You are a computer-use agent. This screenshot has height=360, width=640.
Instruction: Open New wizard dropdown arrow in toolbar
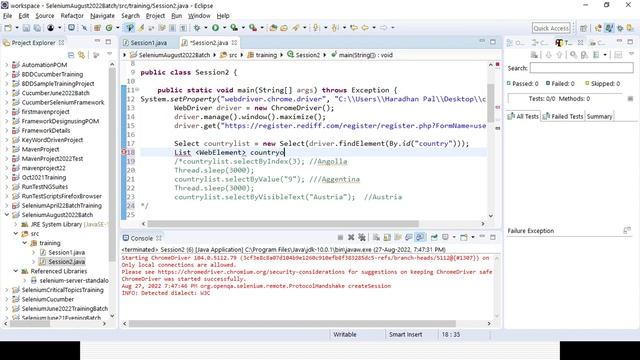[17, 28]
